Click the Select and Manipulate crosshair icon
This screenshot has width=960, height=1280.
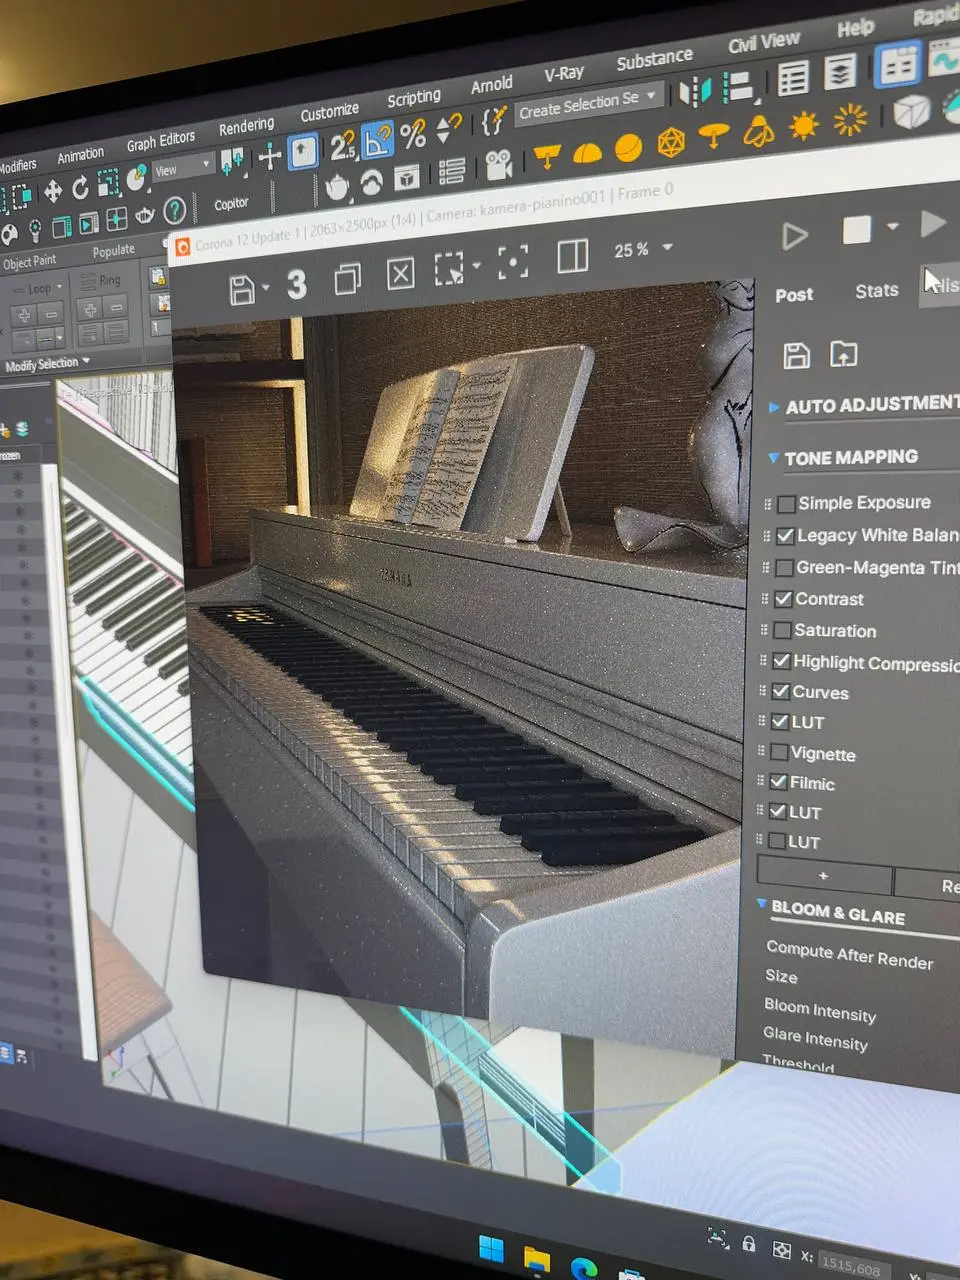[x=269, y=157]
